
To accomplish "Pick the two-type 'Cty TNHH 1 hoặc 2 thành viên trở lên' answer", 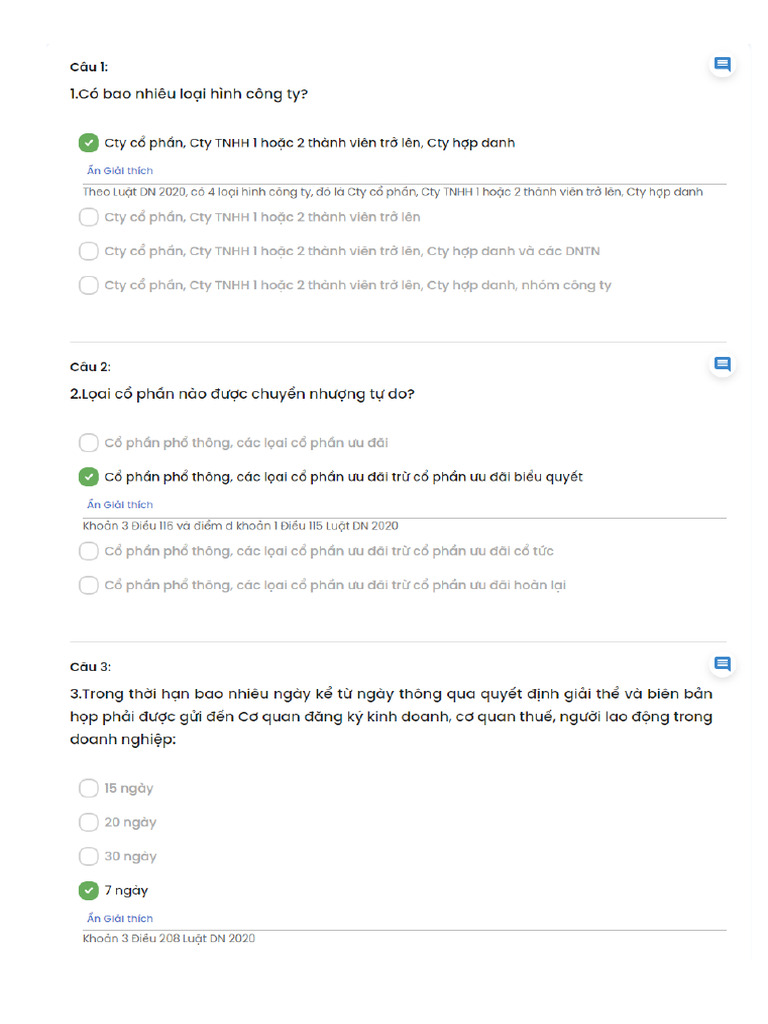I will point(88,217).
